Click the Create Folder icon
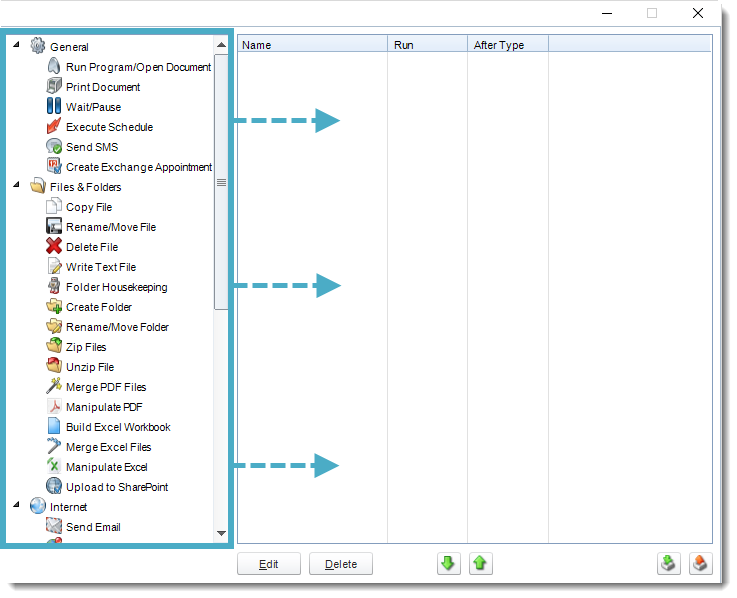Viewport: 737px width, 598px height. 54,306
